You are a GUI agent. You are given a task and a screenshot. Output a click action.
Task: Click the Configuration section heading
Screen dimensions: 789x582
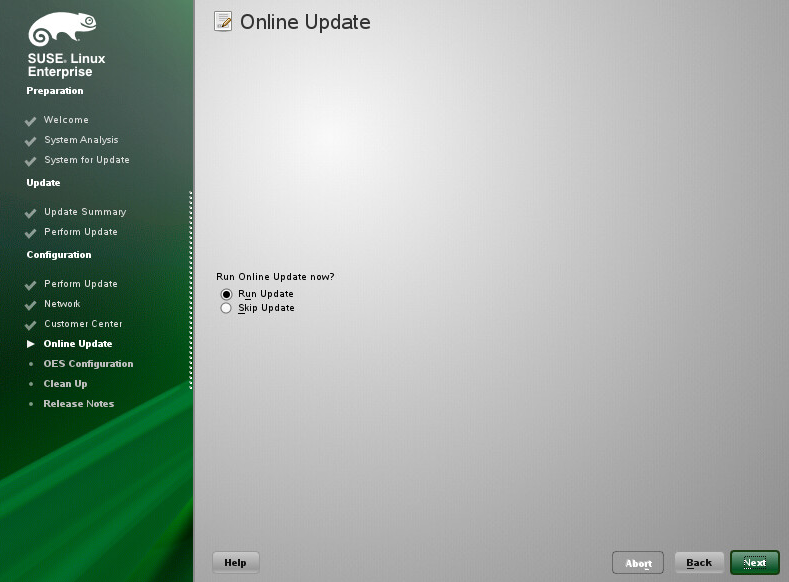point(59,255)
